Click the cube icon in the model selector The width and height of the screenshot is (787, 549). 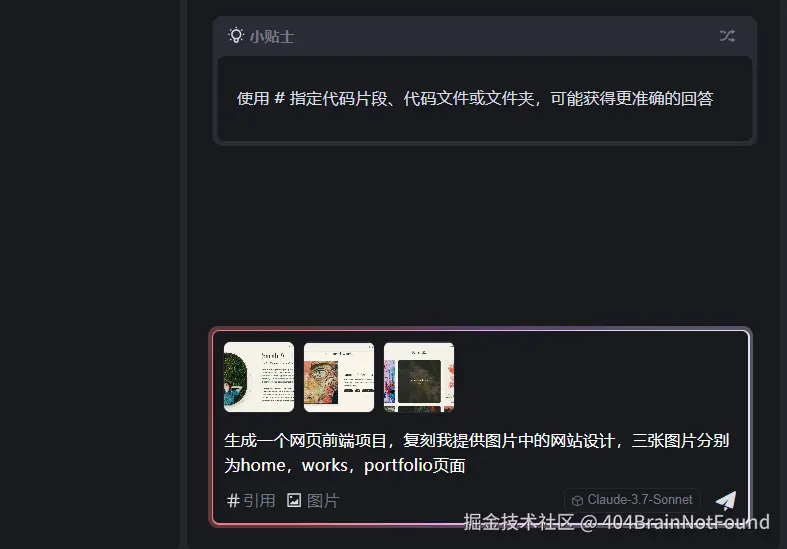click(577, 500)
